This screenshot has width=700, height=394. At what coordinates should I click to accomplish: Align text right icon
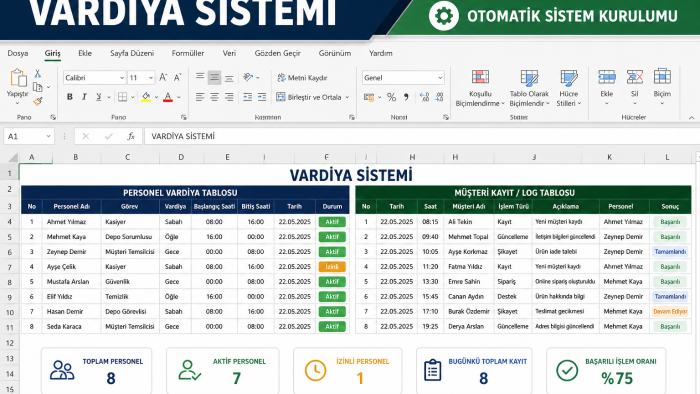coord(229,97)
